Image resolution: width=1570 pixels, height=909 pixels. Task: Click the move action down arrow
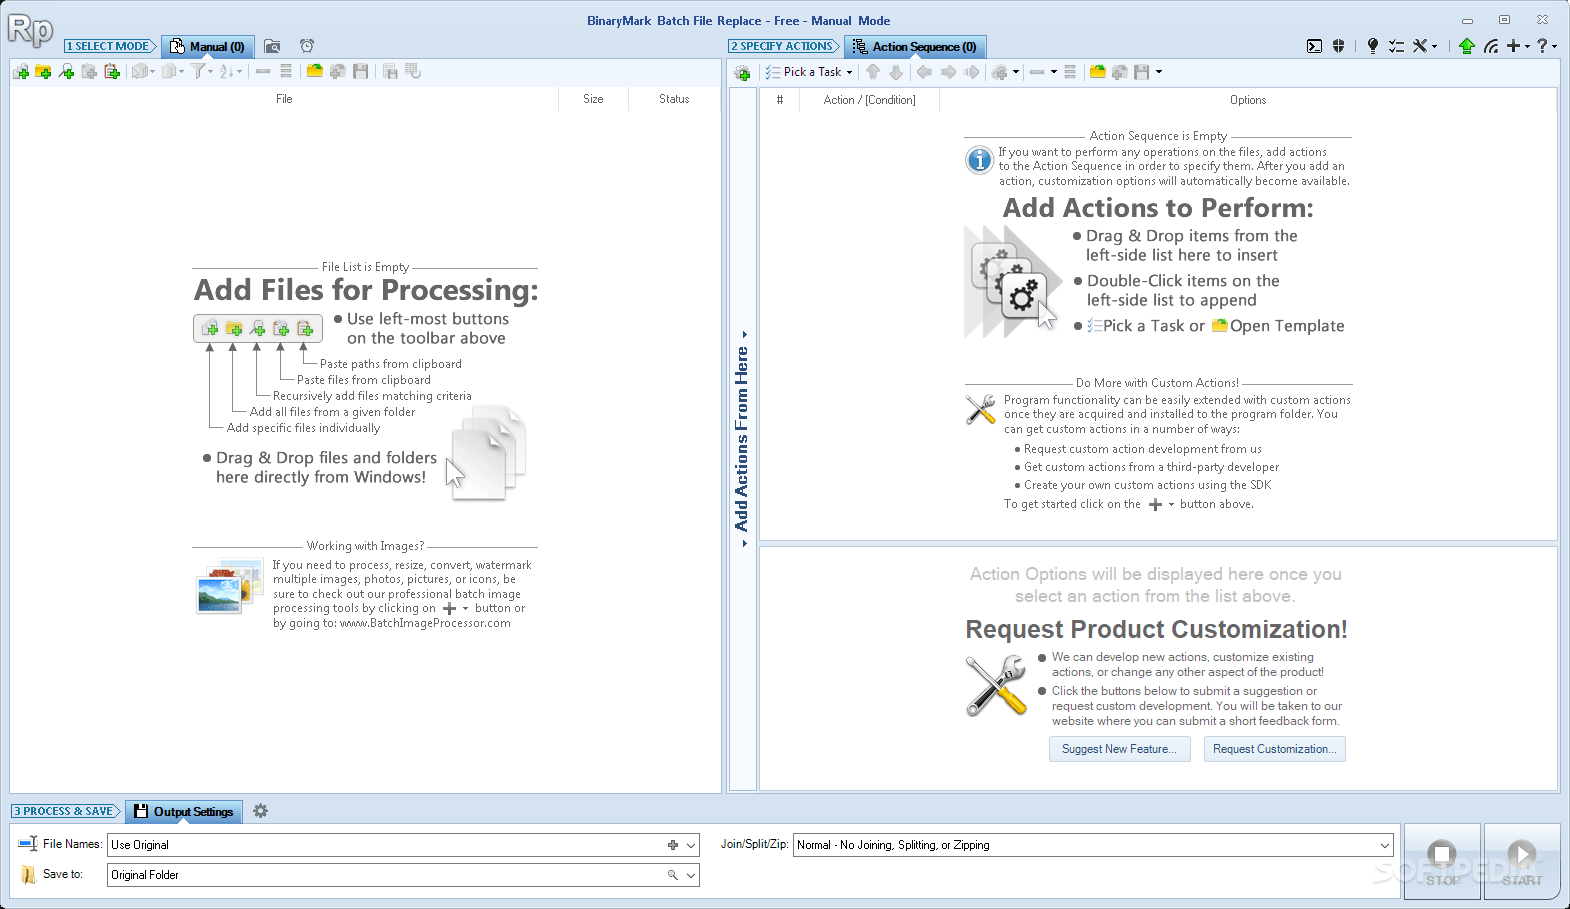pyautogui.click(x=896, y=72)
